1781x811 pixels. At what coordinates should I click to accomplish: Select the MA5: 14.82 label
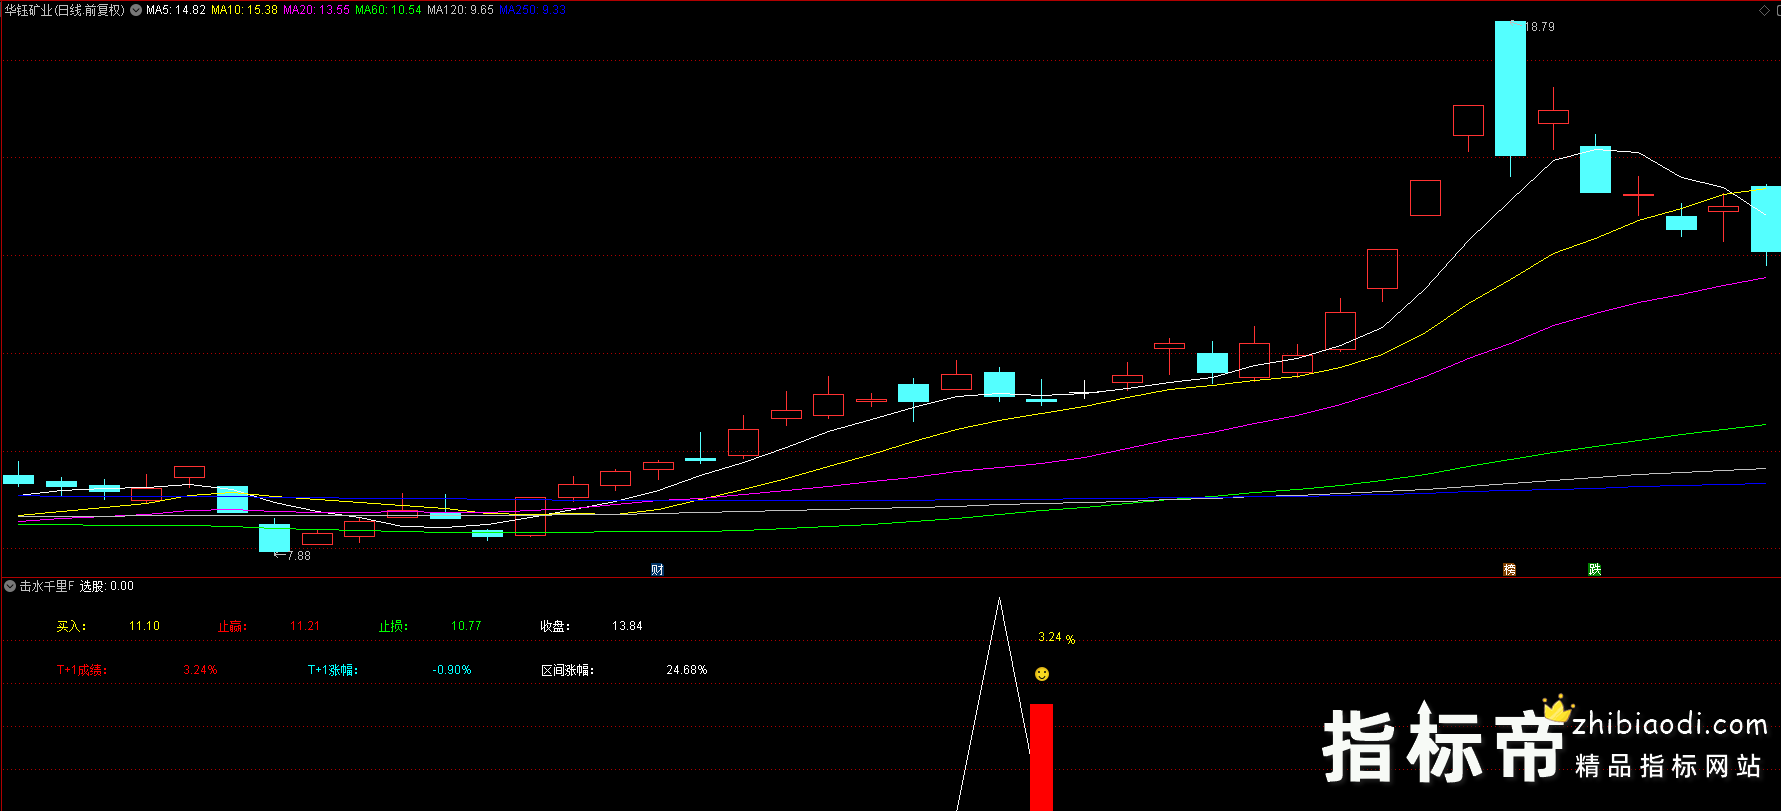176,10
